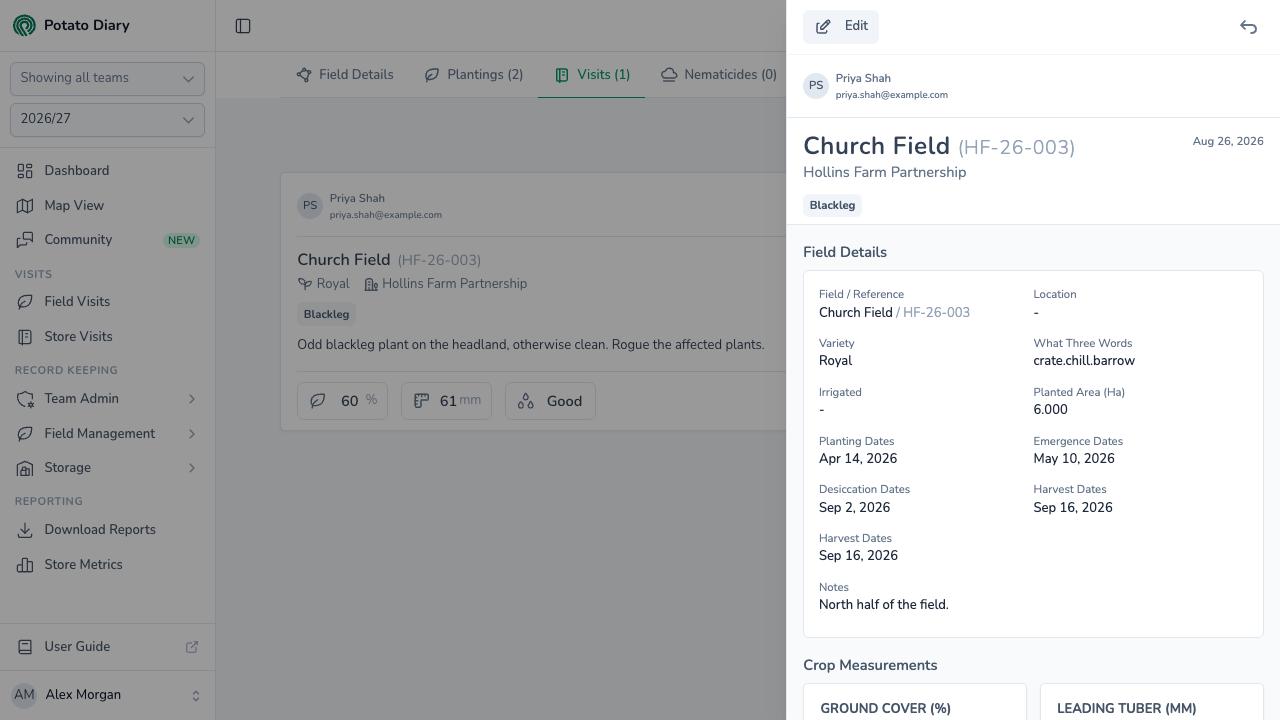The image size is (1280, 720).
Task: Click the Store Visits notebook icon
Action: point(25,337)
